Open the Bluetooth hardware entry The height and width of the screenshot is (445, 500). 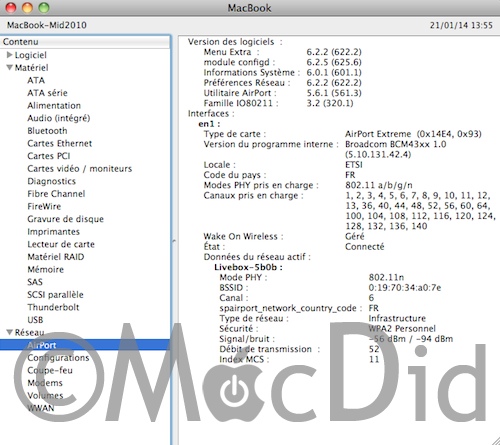coord(47,131)
